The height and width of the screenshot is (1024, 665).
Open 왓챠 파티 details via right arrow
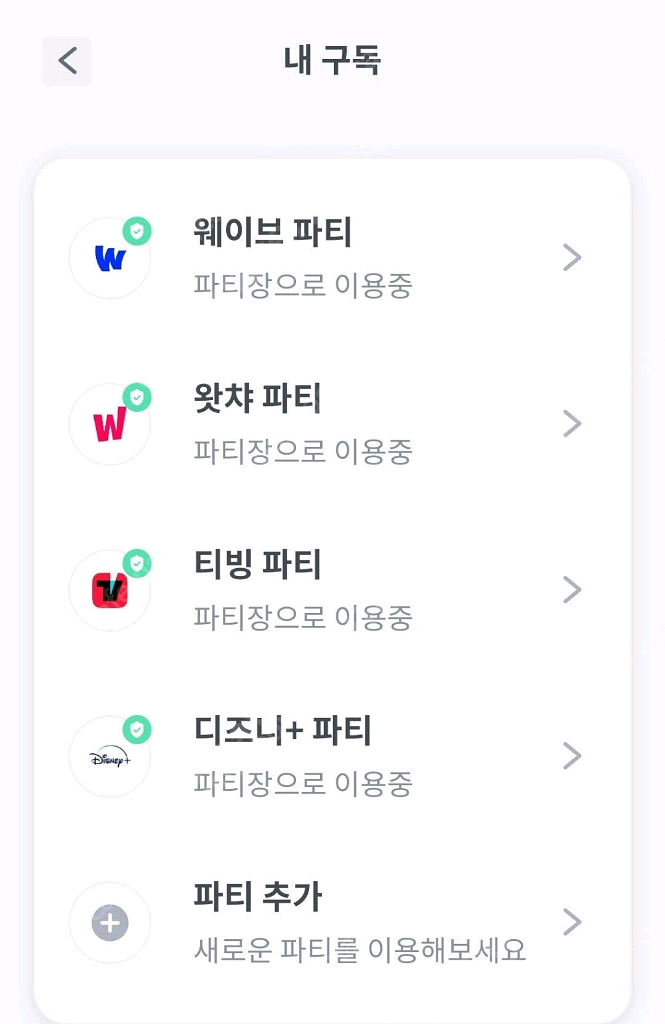(x=573, y=424)
